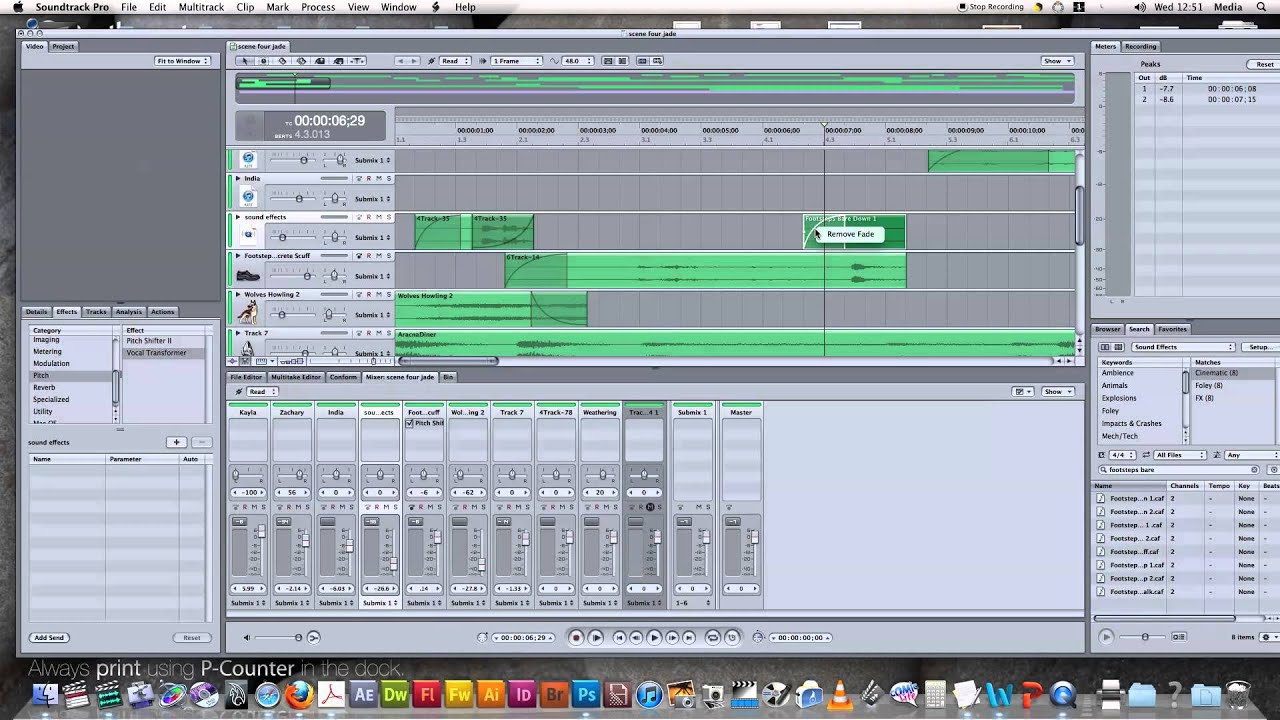Toggle the cycle loop button

713,637
